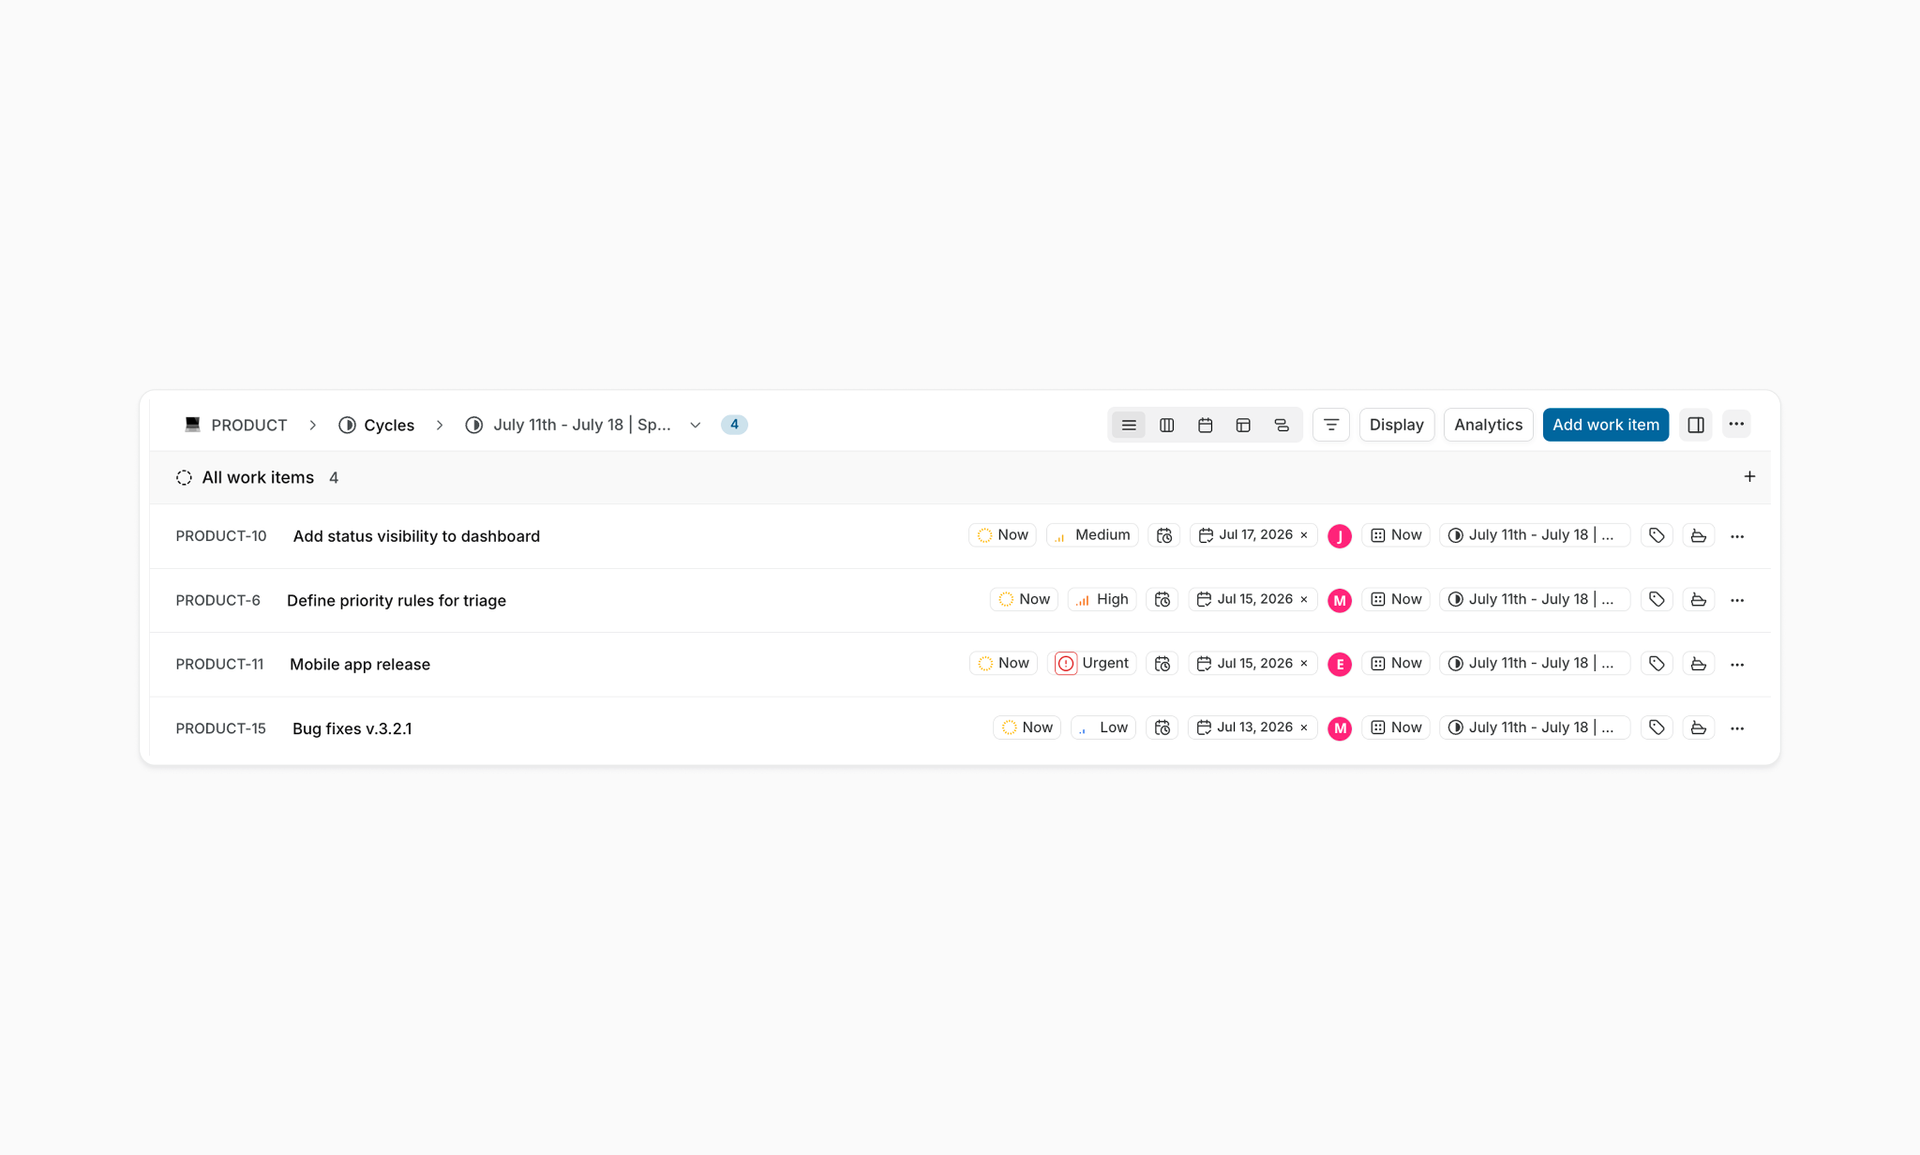Image resolution: width=1920 pixels, height=1155 pixels.
Task: Open estimate icon for PRODUCT-6 row
Action: click(1698, 600)
